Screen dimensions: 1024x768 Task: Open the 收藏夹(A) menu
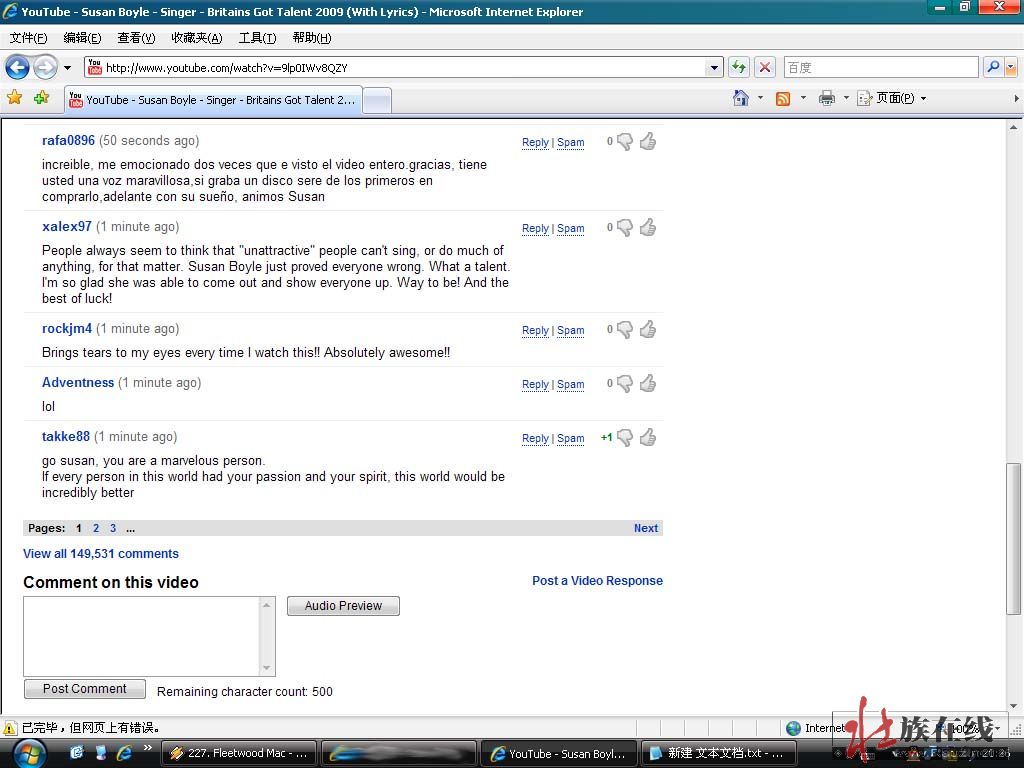point(196,38)
